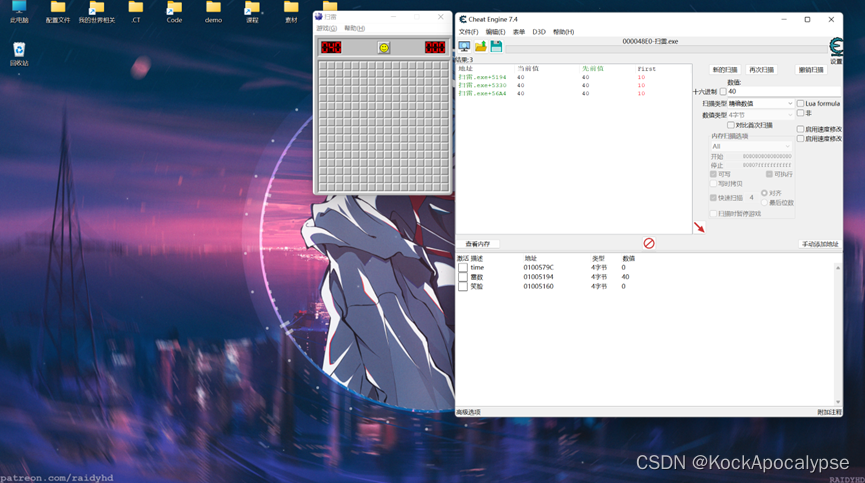The height and width of the screenshot is (483, 865).
Task: Select the 配置文件 desktop folder
Action: 58,12
